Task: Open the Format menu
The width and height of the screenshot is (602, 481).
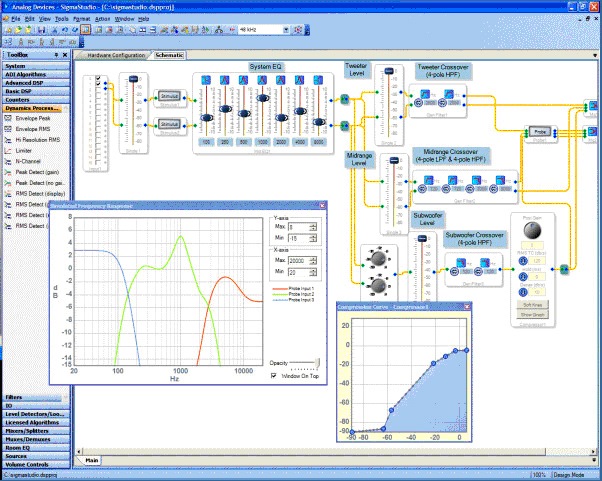Action: click(81, 19)
